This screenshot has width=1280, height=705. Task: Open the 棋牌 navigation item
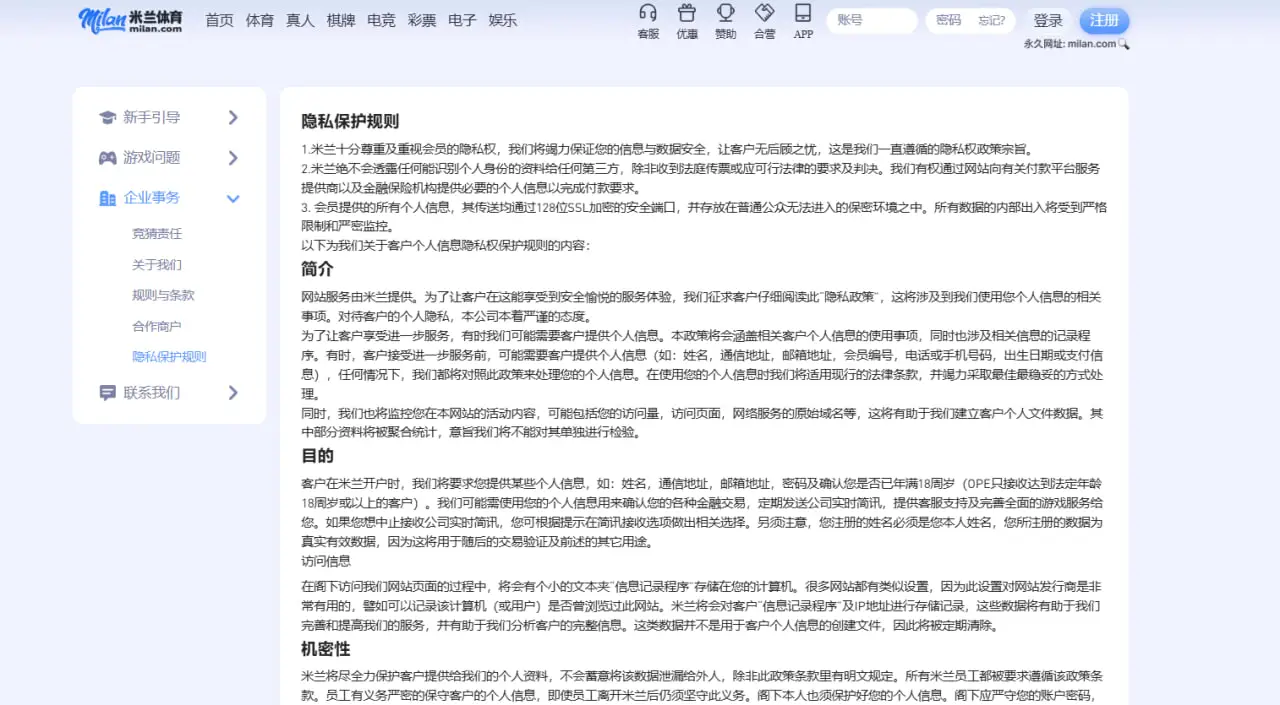[x=341, y=20]
